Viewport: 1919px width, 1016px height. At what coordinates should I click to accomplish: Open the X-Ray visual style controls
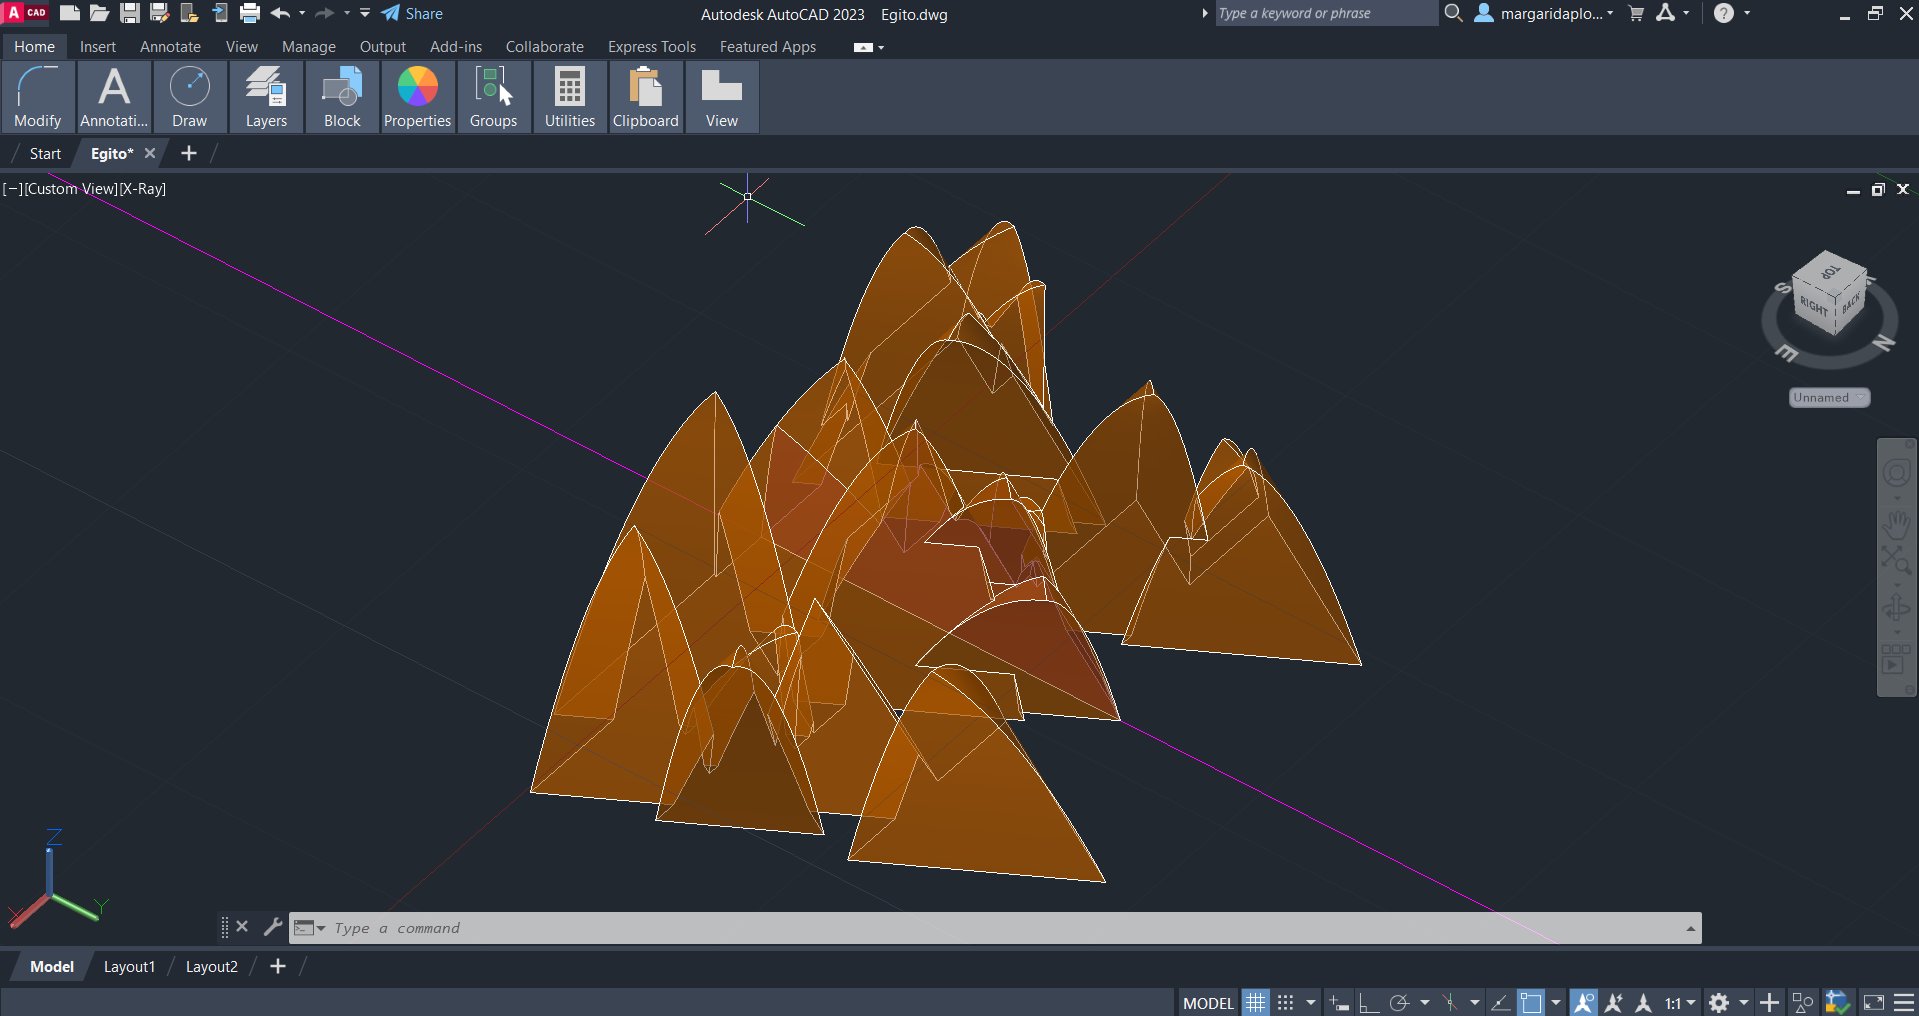pos(143,189)
